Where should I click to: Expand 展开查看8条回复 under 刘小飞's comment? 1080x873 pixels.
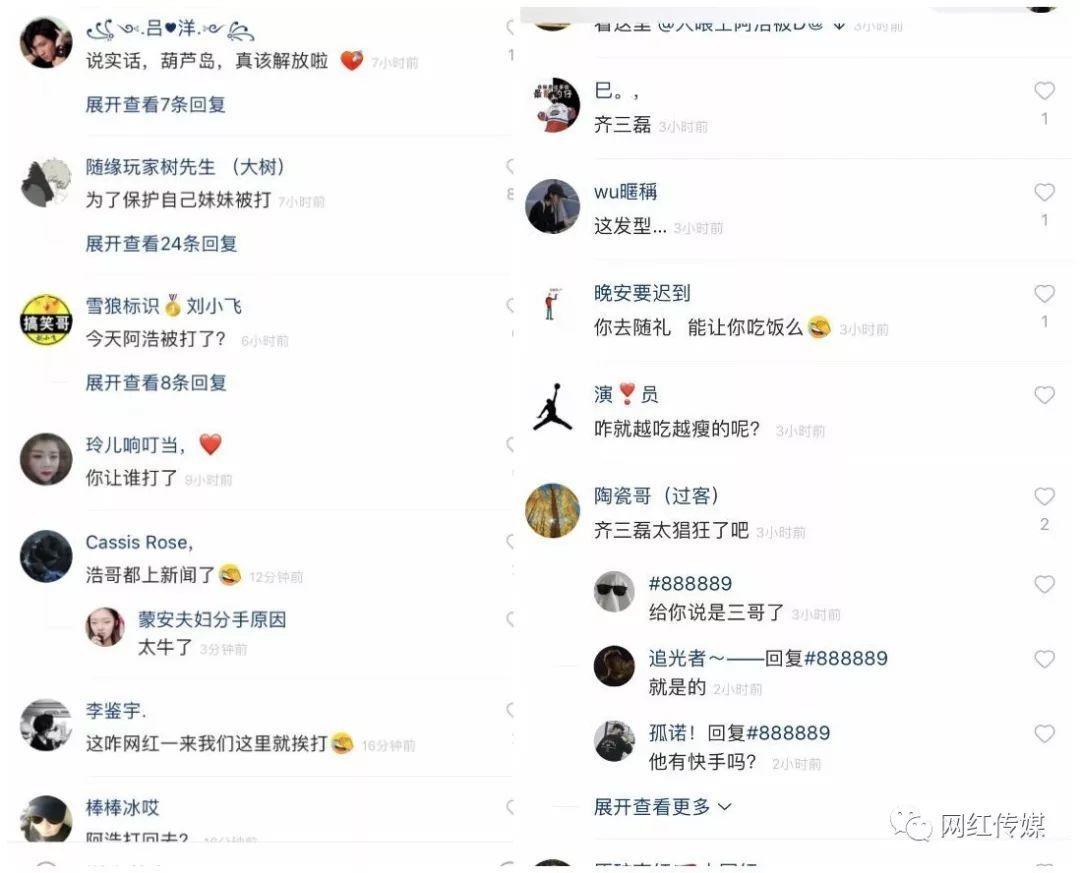156,383
